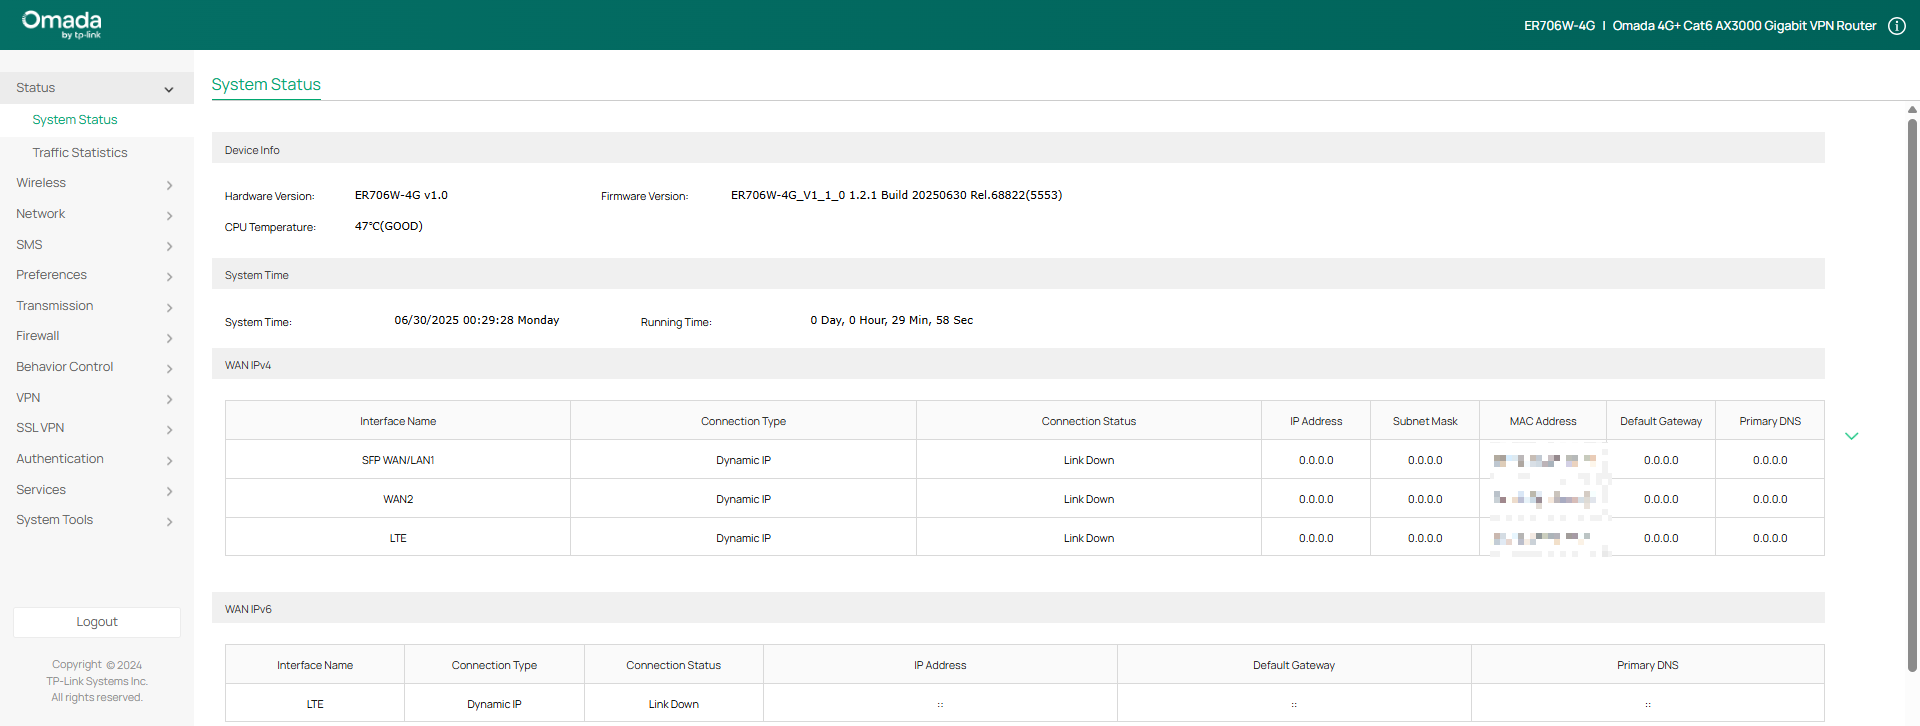Click Link Down status for WAN2
This screenshot has width=1920, height=726.
coord(1089,499)
